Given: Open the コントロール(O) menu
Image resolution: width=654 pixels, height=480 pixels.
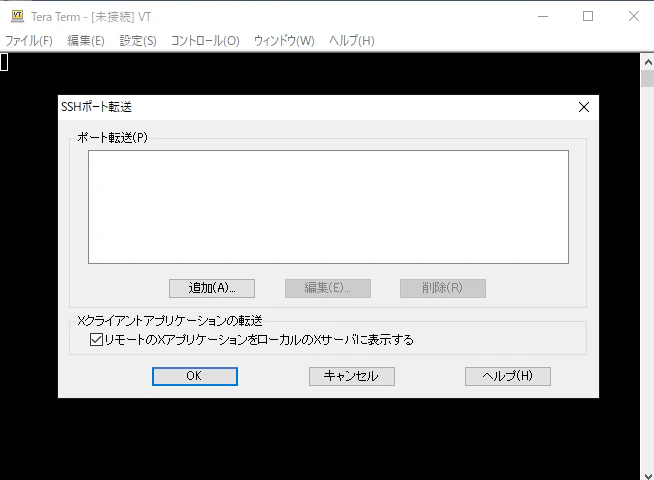Looking at the screenshot, I should click(205, 40).
